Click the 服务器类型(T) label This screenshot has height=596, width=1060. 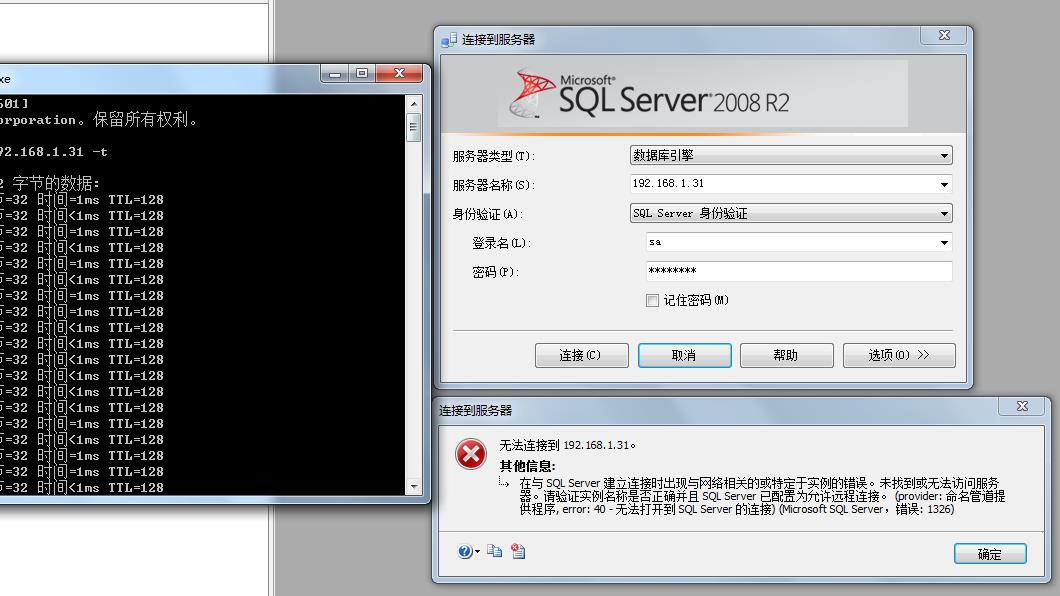(493, 156)
